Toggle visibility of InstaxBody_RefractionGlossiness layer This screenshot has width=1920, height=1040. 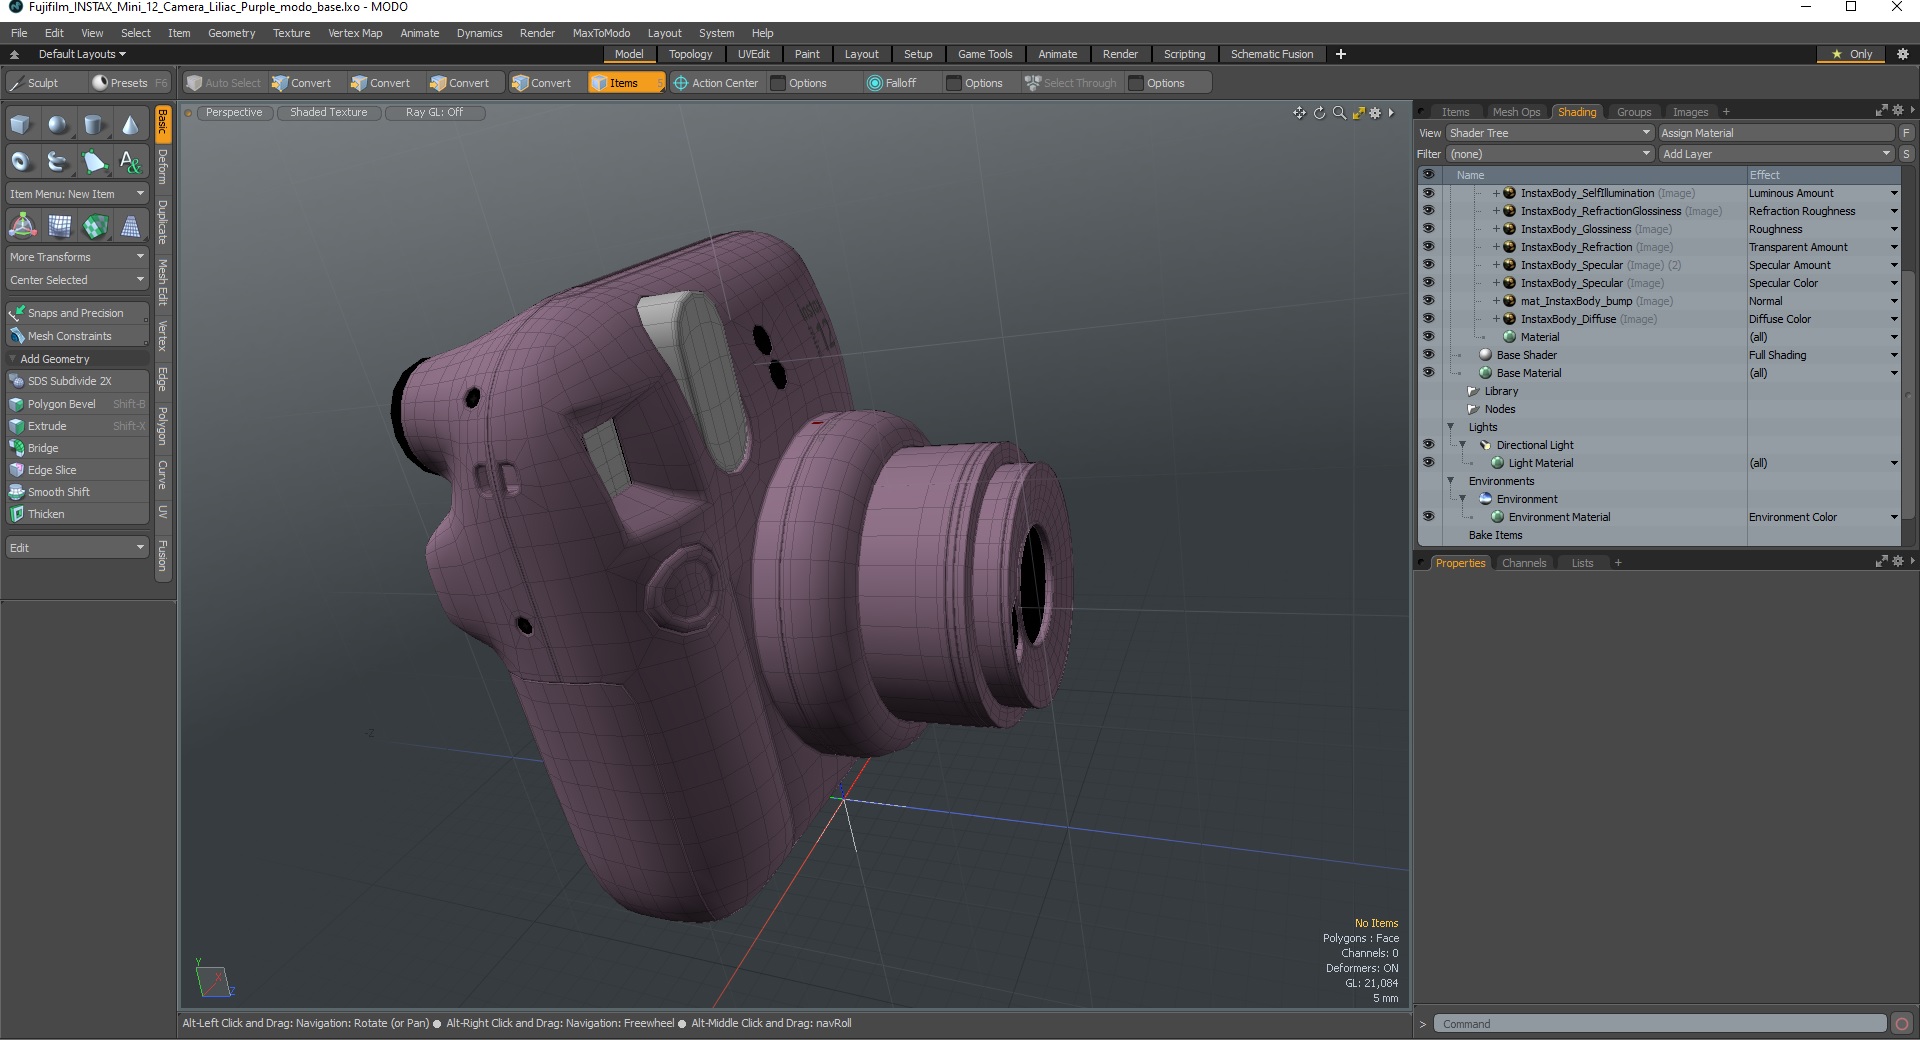point(1428,211)
